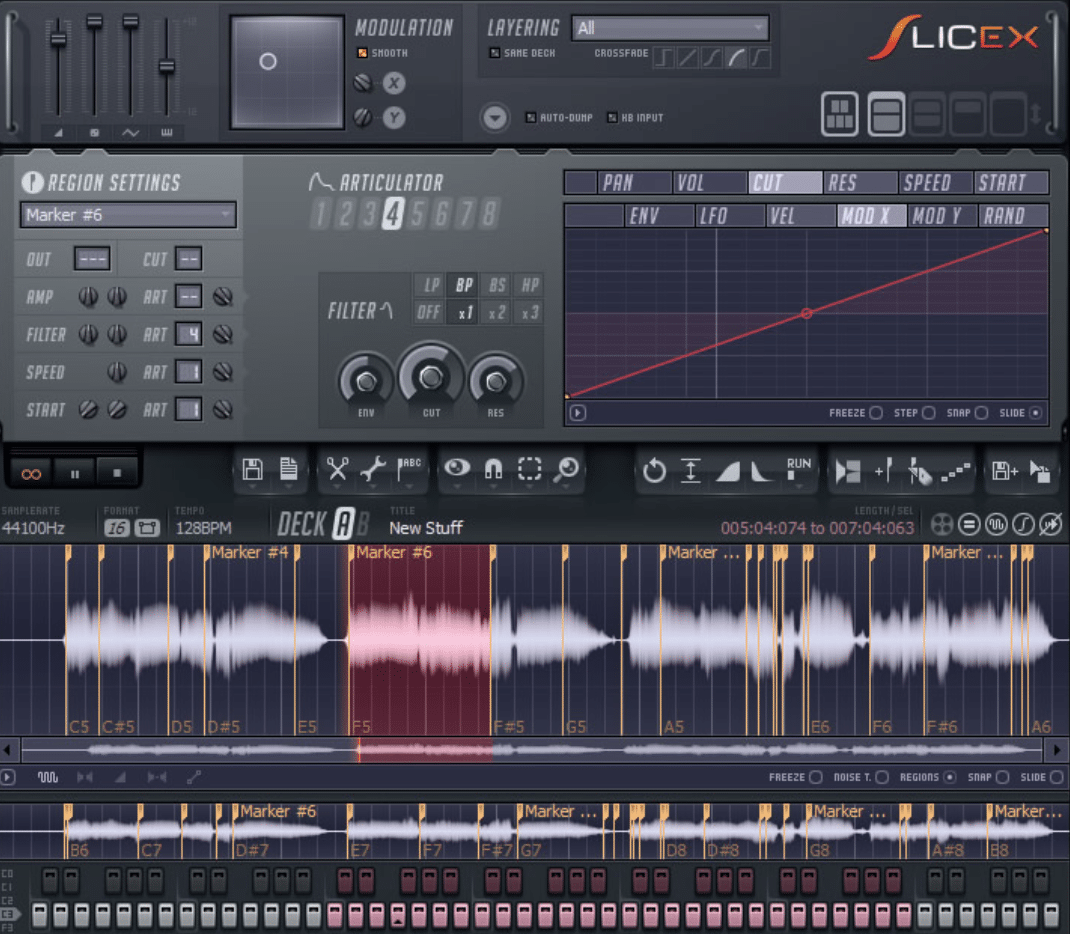Open the SPEED articulator selector
Image resolution: width=1070 pixels, height=934 pixels.
click(188, 371)
